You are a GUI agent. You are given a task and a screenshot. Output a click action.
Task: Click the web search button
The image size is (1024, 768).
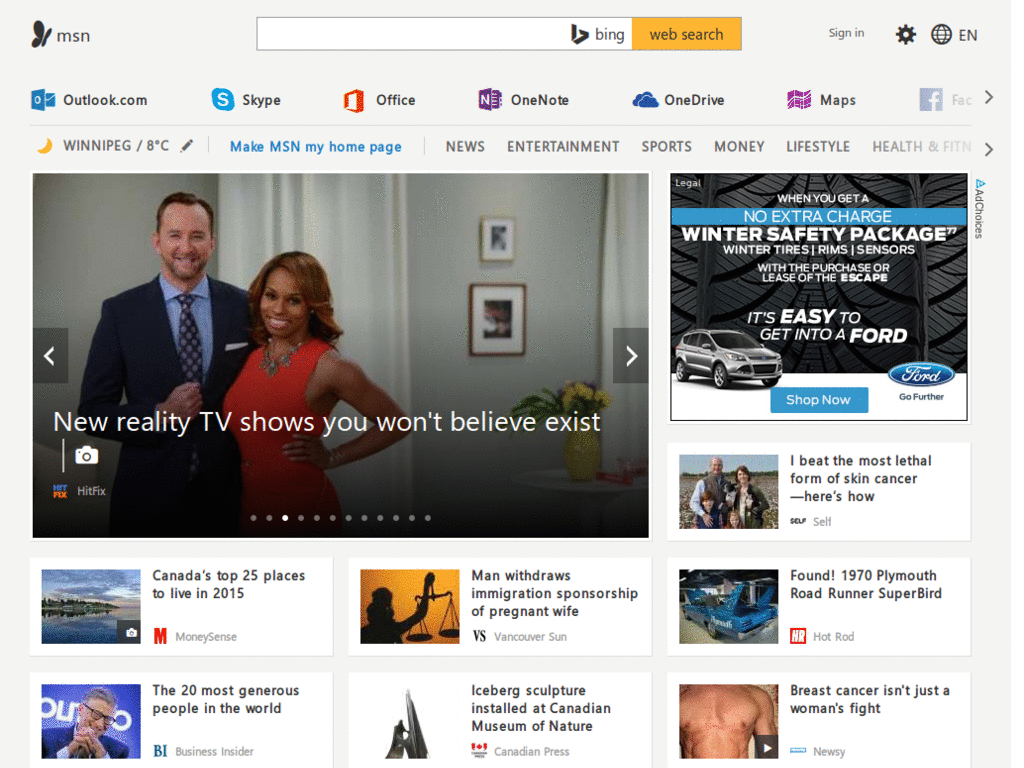click(x=687, y=33)
